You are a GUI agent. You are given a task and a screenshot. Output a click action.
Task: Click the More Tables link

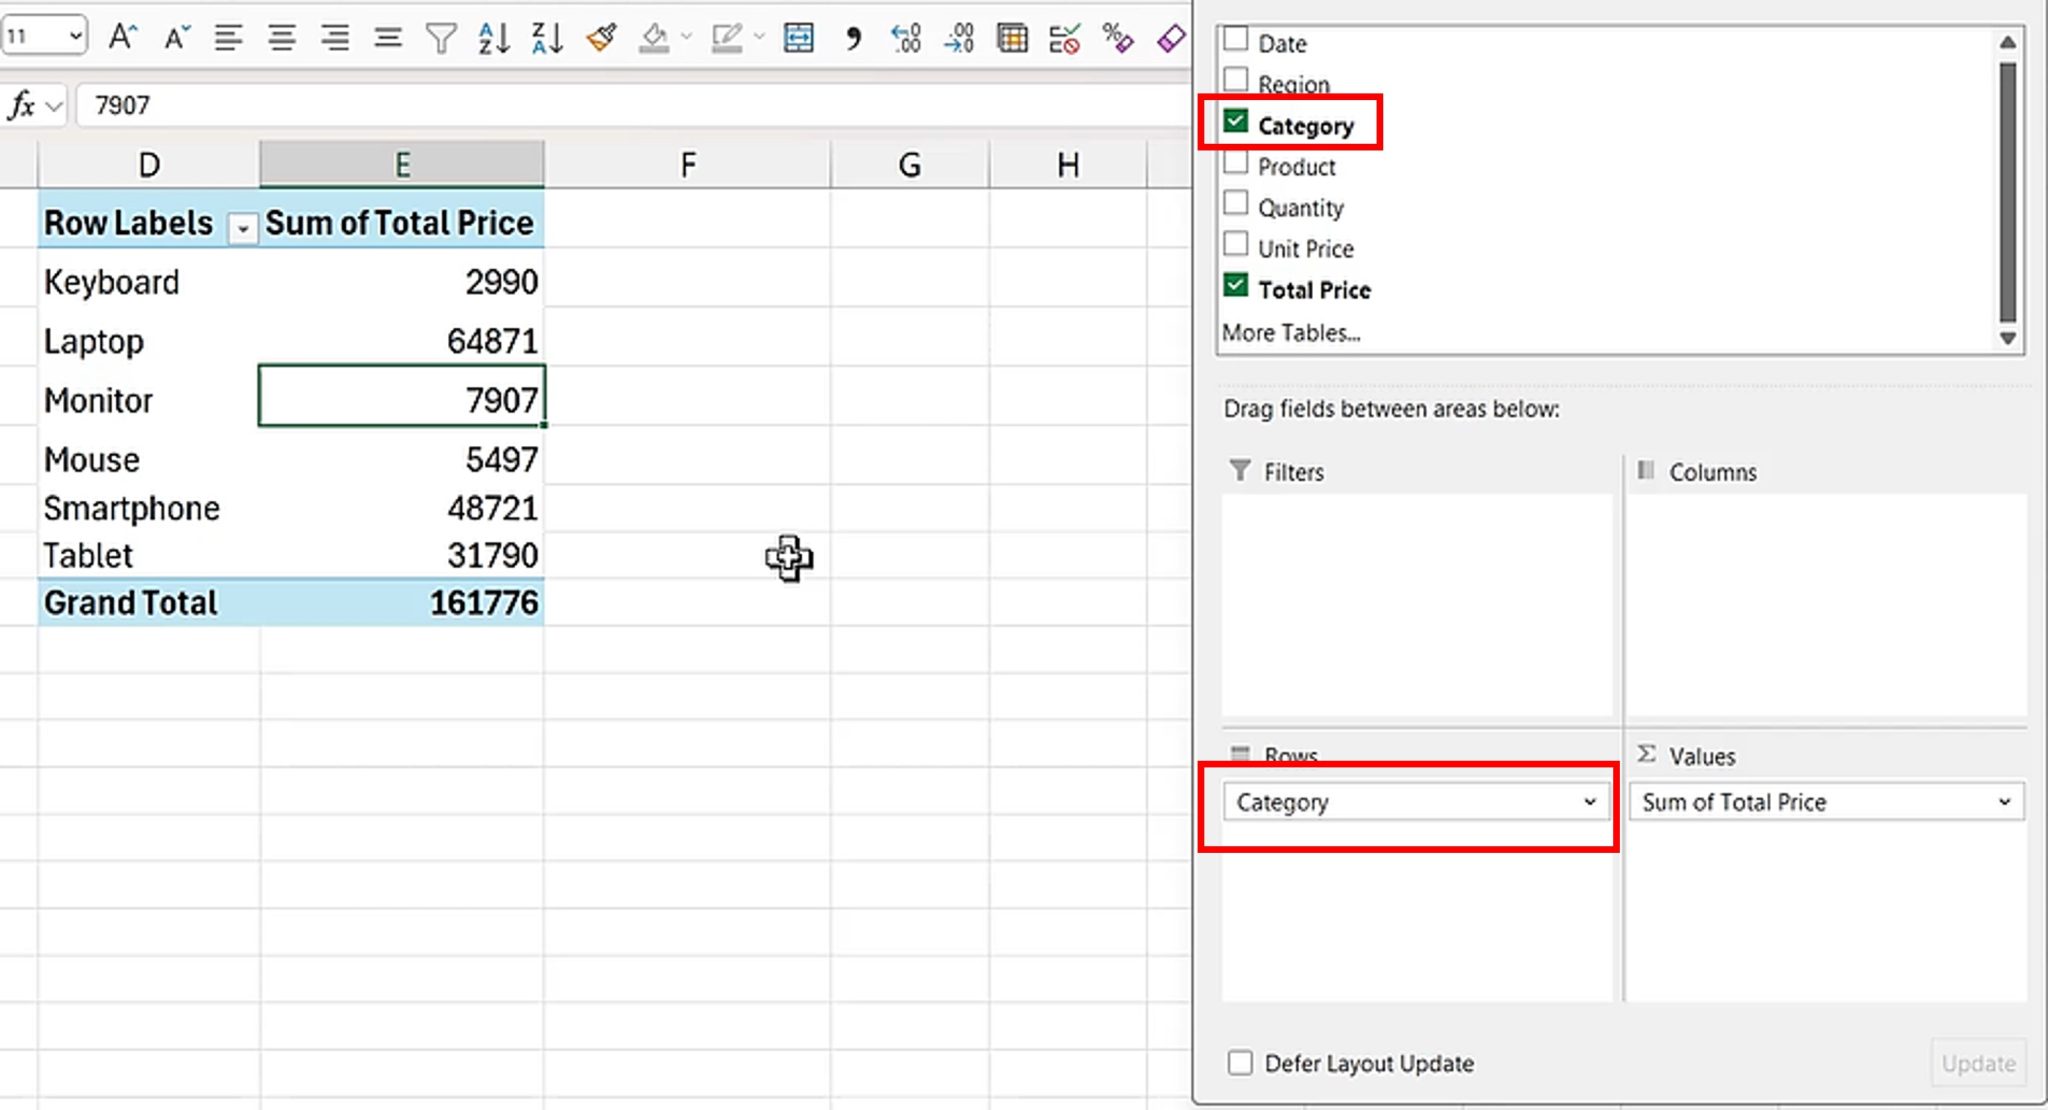pos(1290,332)
